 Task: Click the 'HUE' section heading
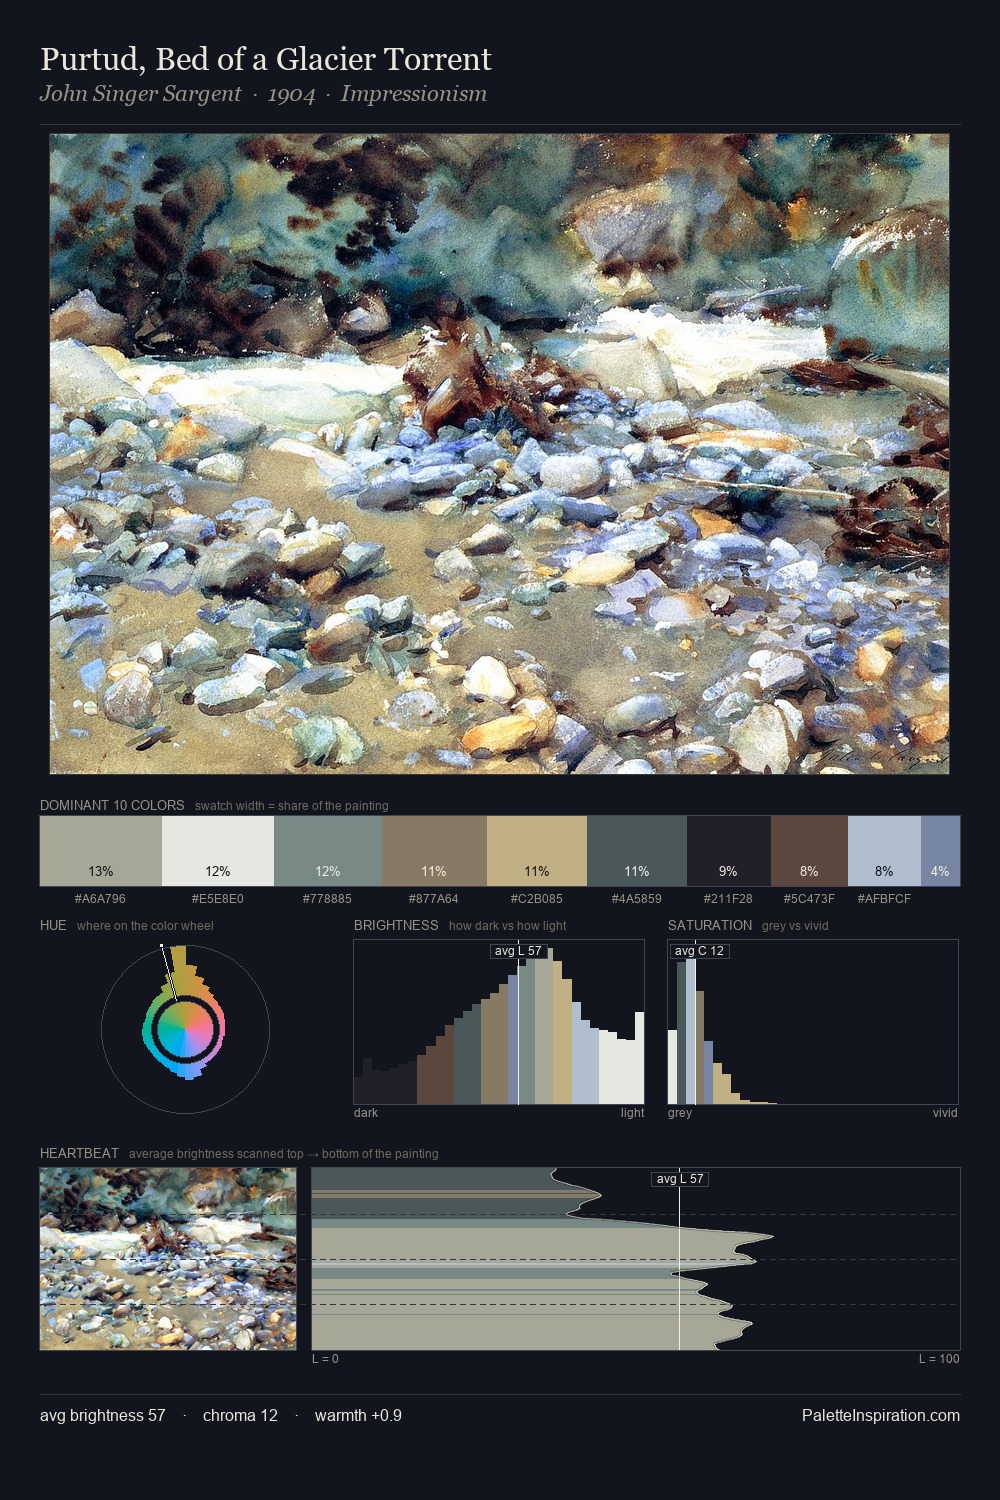(53, 925)
